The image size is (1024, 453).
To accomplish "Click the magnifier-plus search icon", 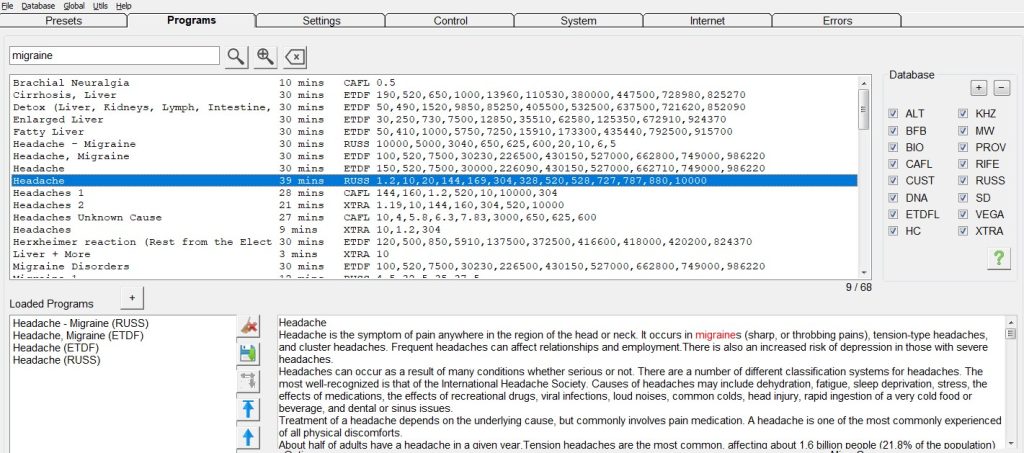I will pos(265,56).
